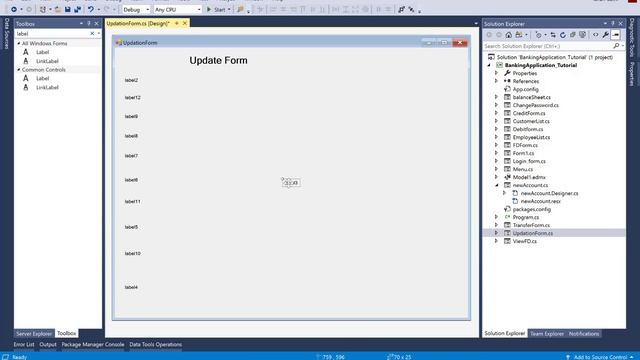Select Model1.edmx in Solution Explorer

(529, 177)
